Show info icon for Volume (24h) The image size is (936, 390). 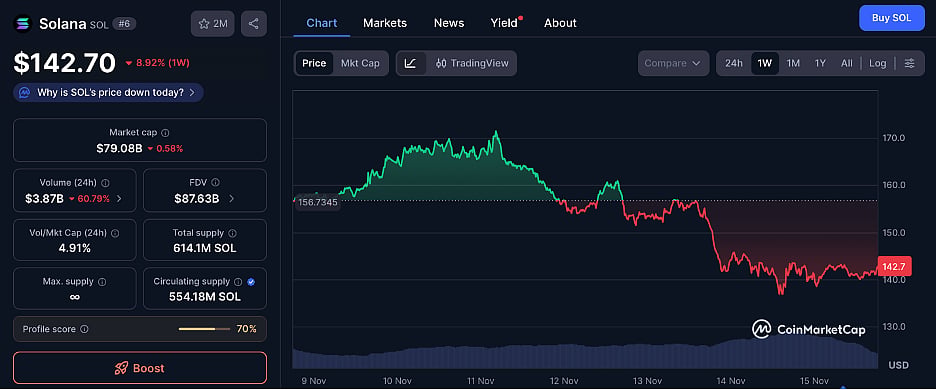pos(106,183)
